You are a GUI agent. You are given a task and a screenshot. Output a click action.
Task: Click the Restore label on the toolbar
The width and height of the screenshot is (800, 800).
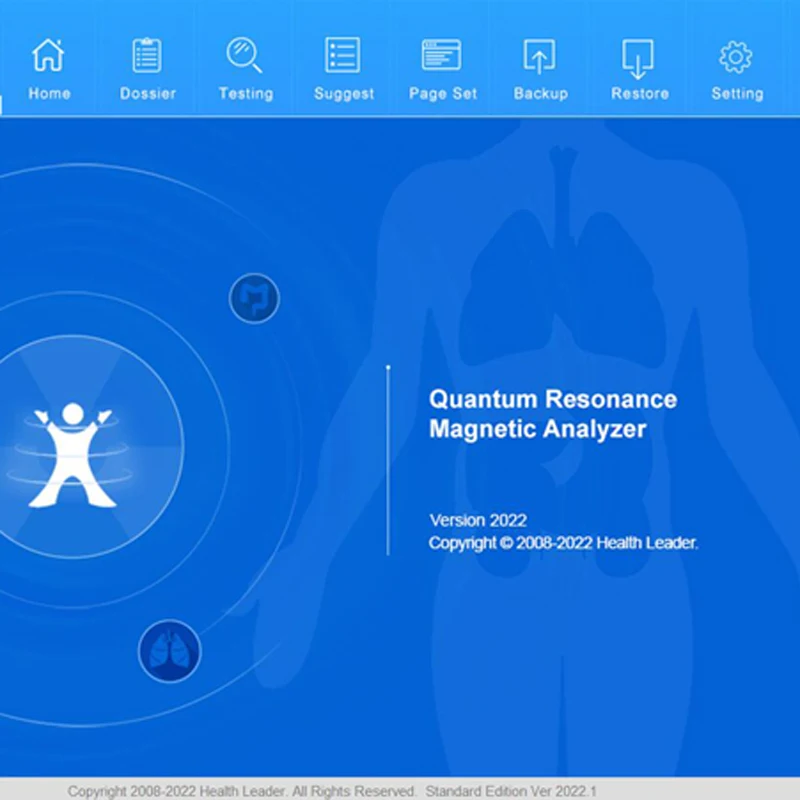tap(638, 93)
